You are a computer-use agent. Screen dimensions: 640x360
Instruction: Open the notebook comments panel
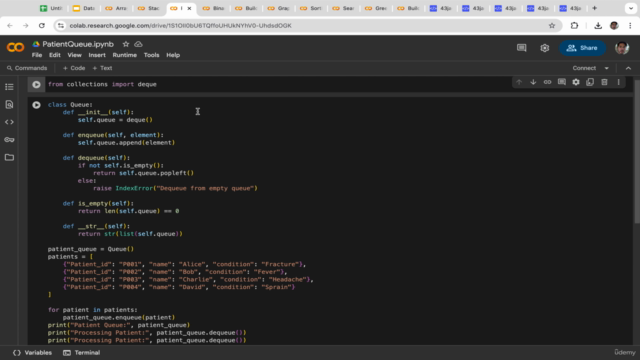tap(522, 48)
